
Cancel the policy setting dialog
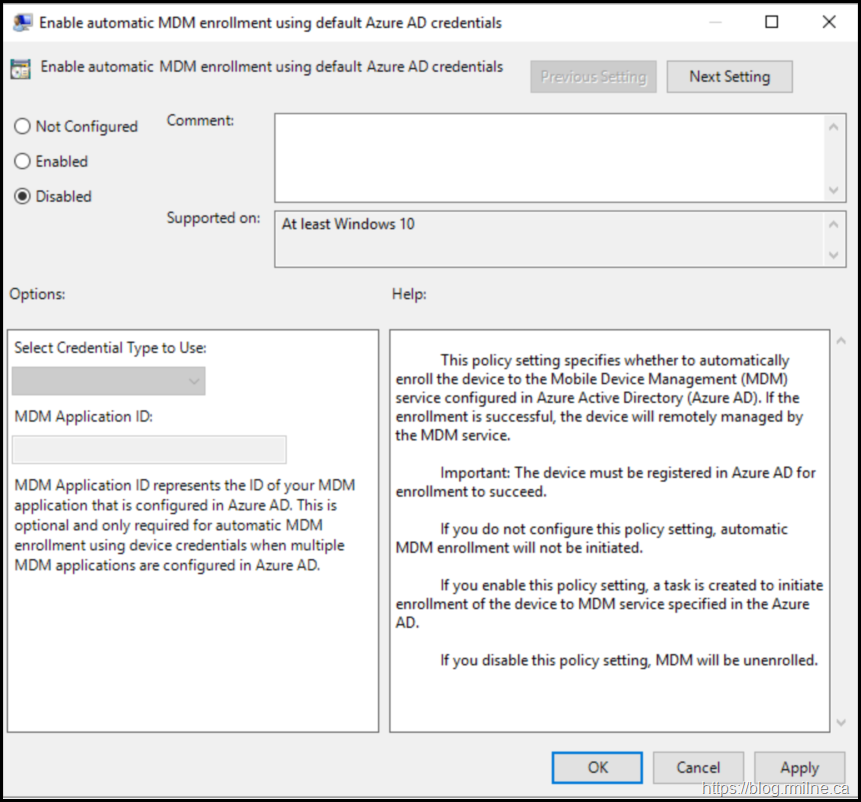click(698, 768)
